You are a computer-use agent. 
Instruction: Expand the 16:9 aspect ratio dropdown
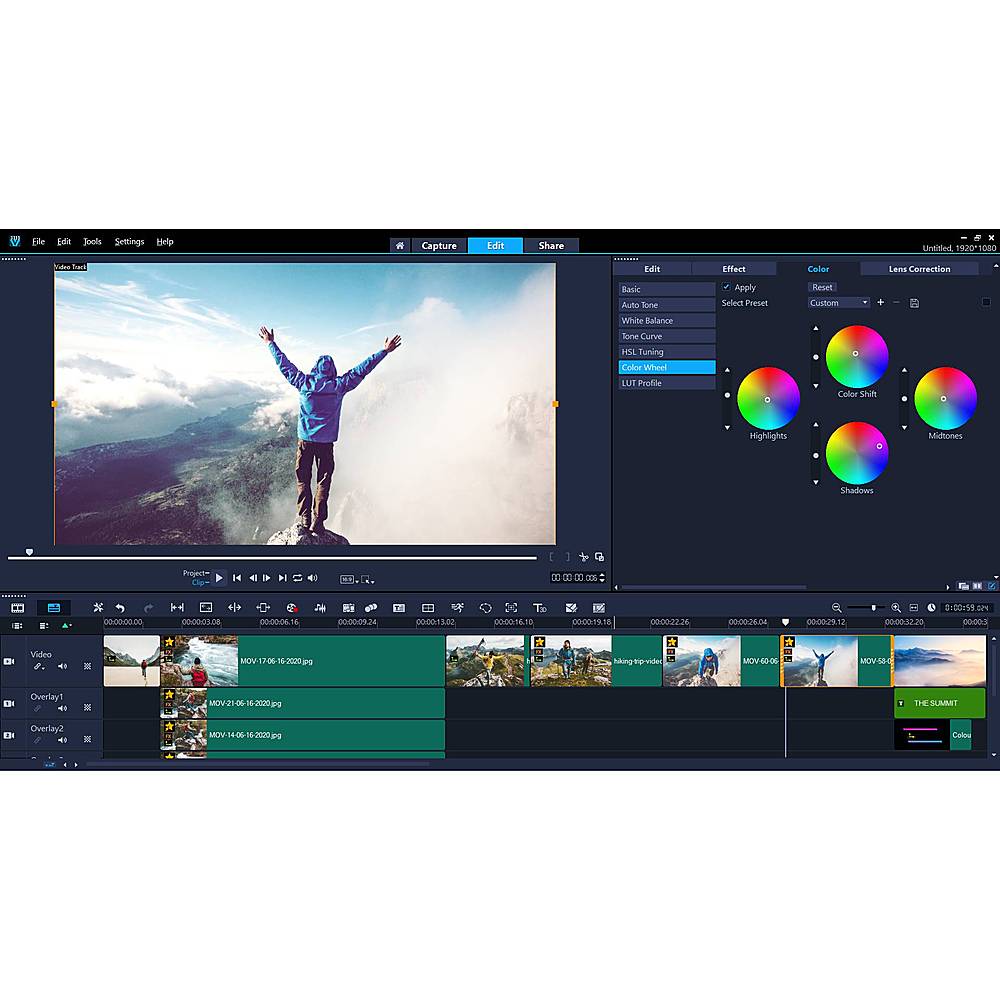click(347, 579)
